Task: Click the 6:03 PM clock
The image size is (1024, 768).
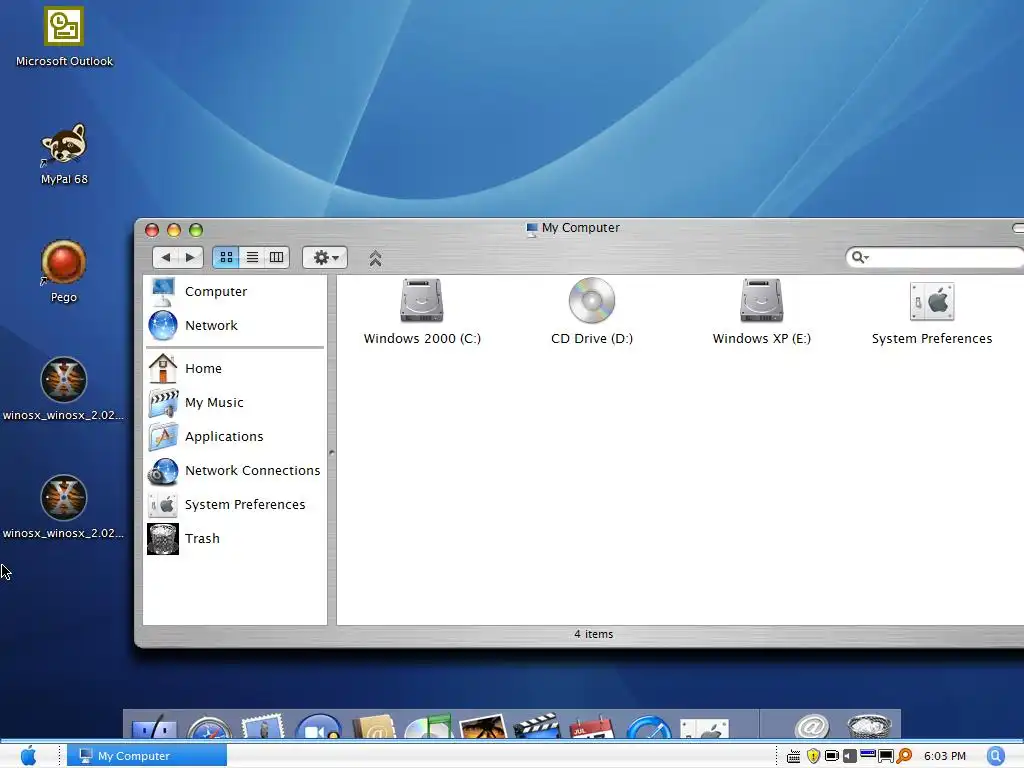Action: (944, 756)
